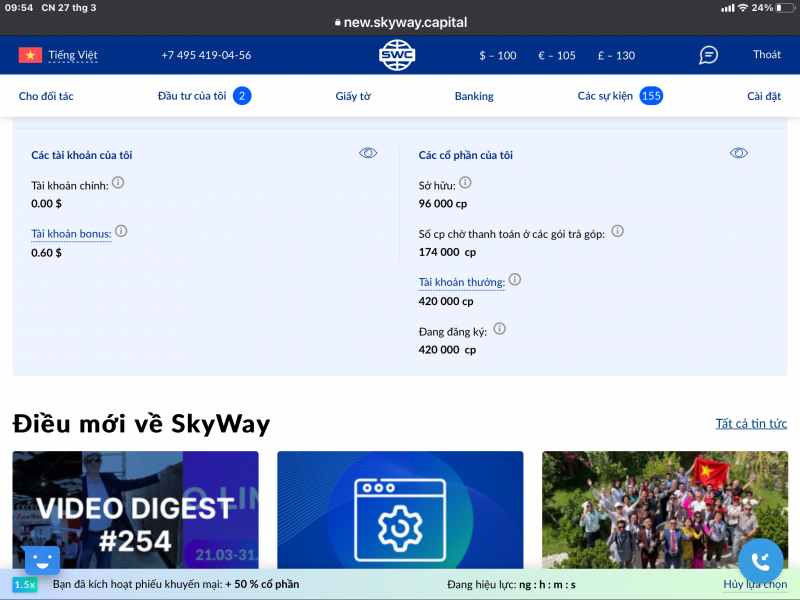Toggle visibility of Các tài khoản của tôi
Image resolution: width=800 pixels, height=600 pixels.
click(x=368, y=153)
